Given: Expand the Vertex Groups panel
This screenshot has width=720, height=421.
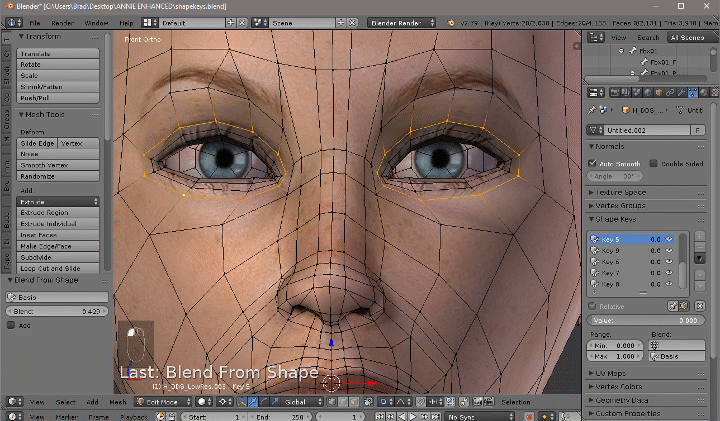Looking at the screenshot, I should point(623,205).
